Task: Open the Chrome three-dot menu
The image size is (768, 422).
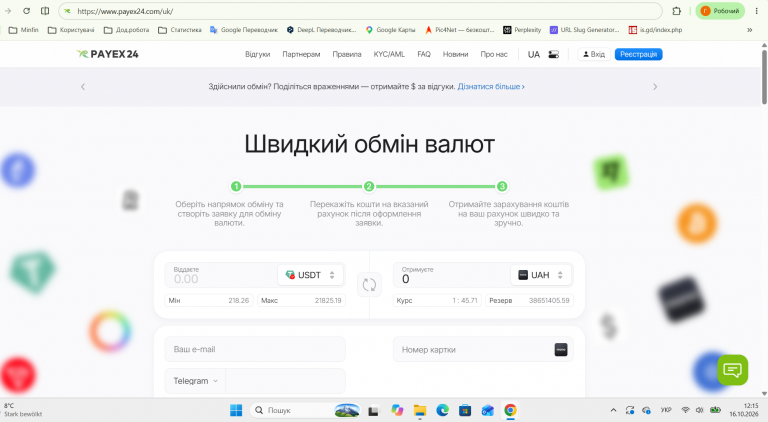Action: (757, 11)
